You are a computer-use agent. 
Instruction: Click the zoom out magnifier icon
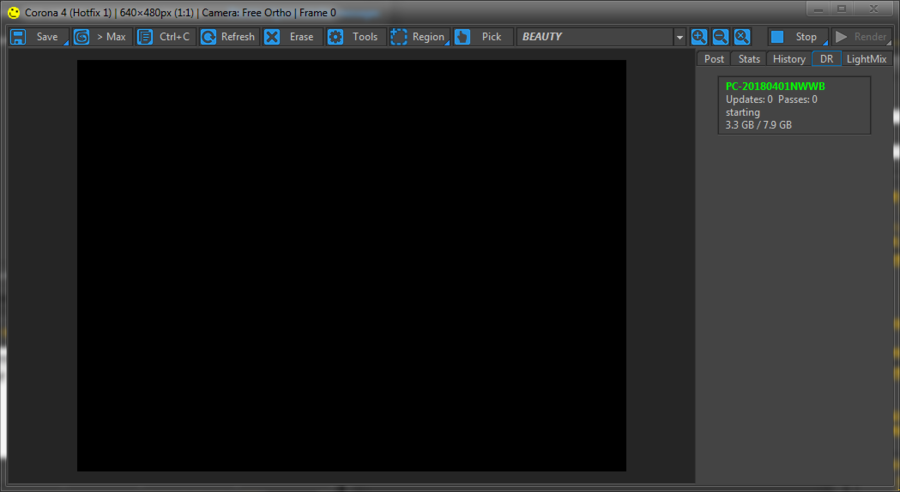point(720,37)
